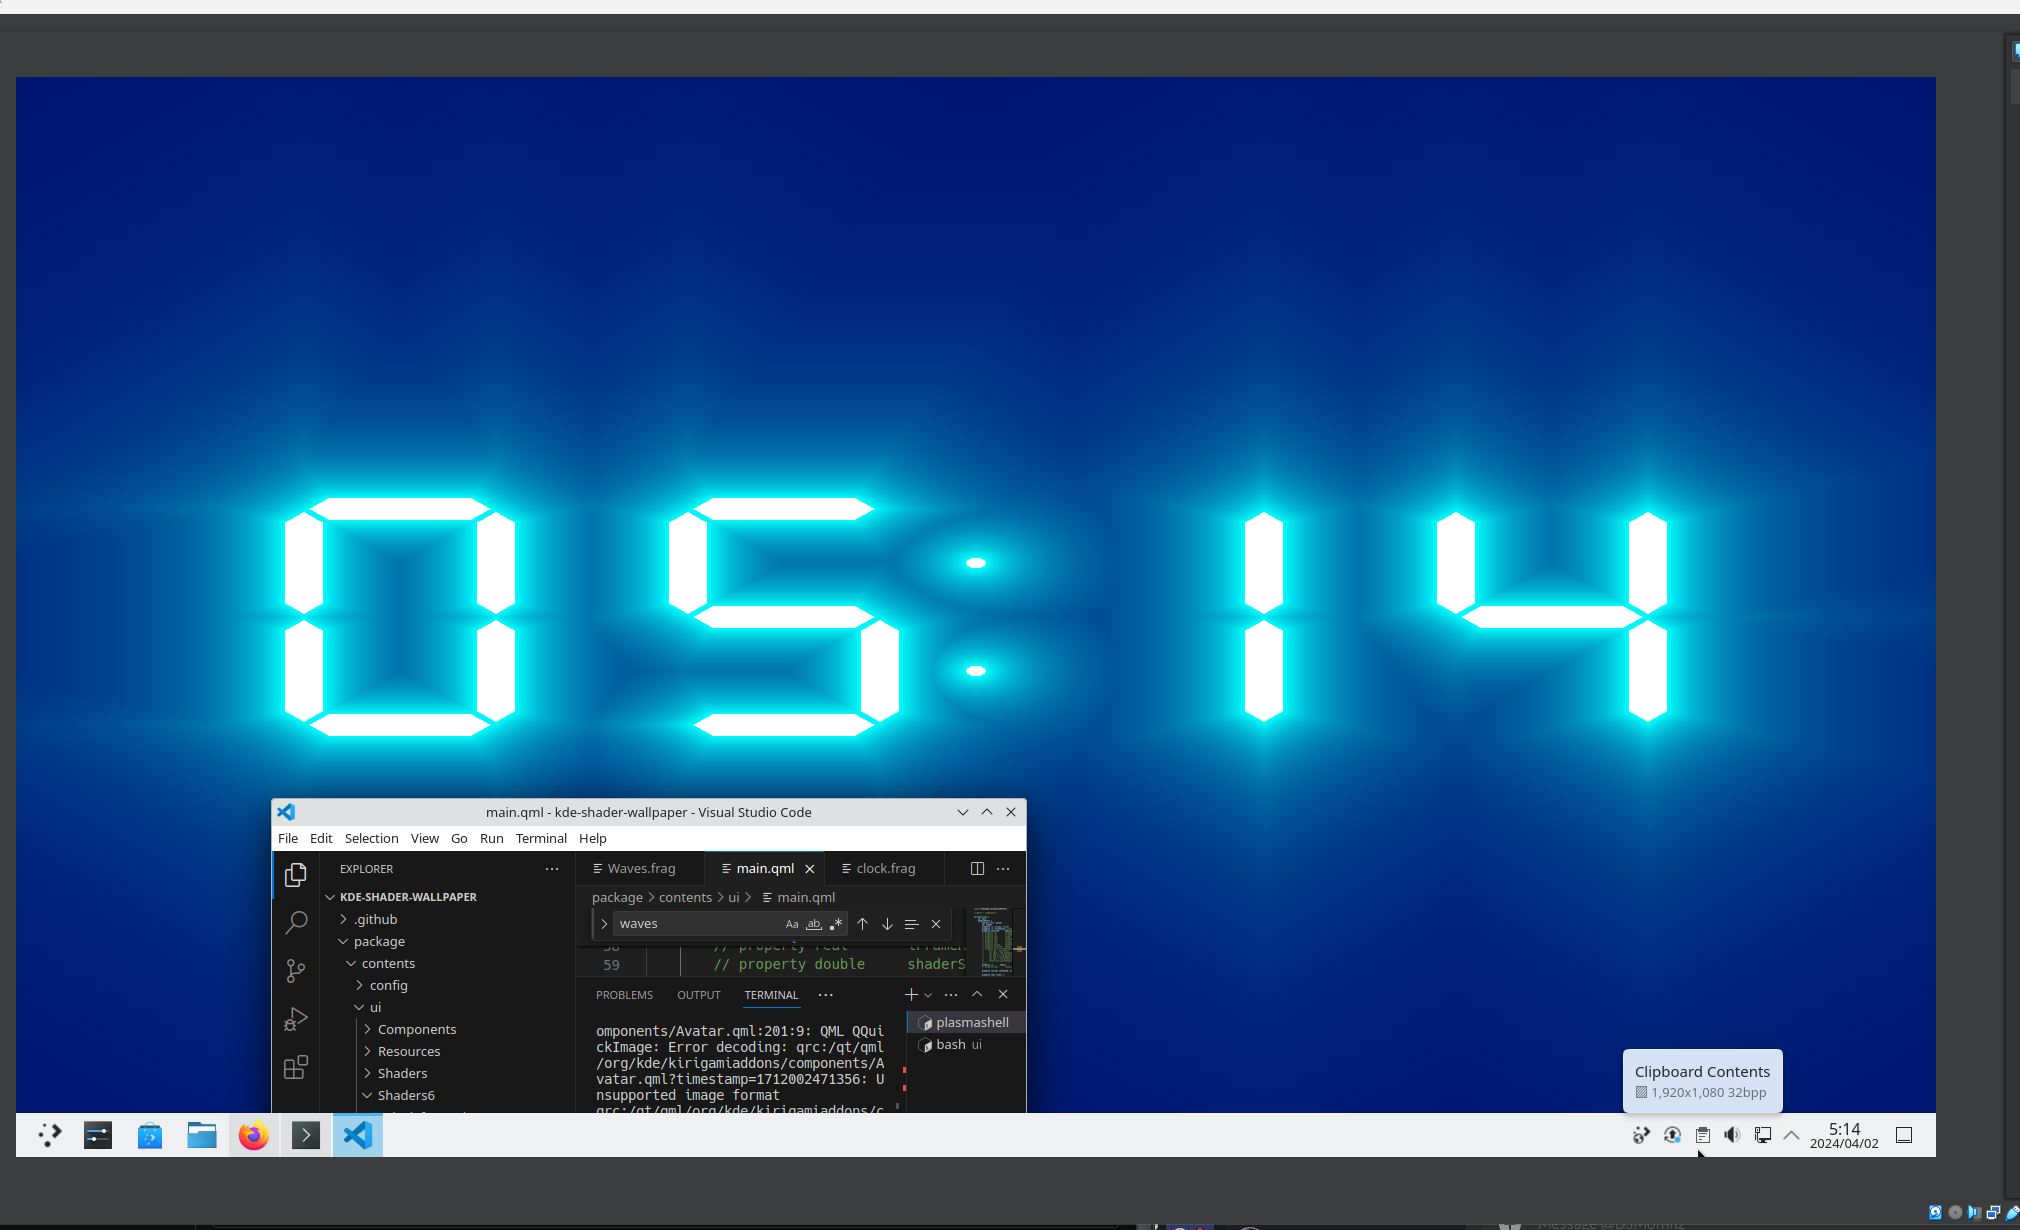
Task: Expand the .github folder
Action: [x=375, y=919]
